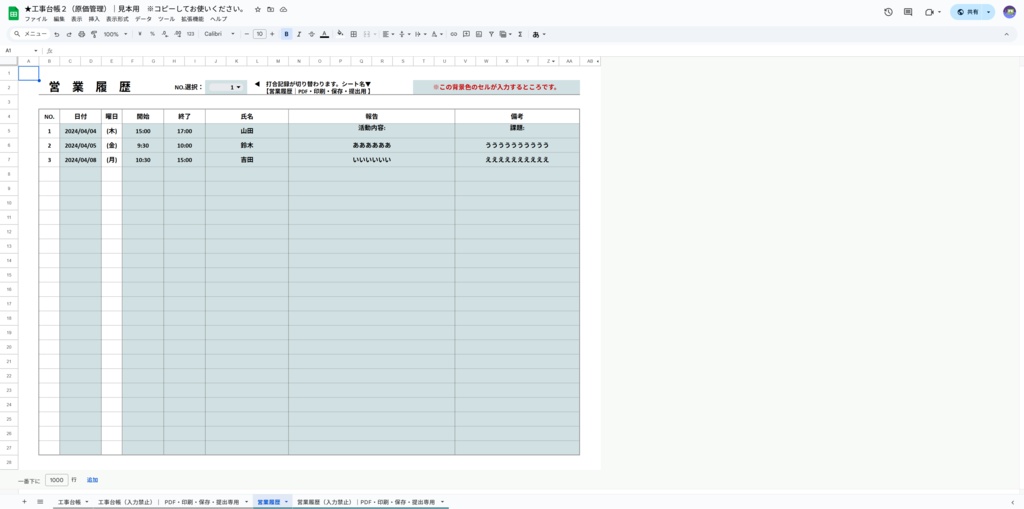Open the データ menu
Image resolution: width=1024 pixels, height=509 pixels.
click(143, 20)
